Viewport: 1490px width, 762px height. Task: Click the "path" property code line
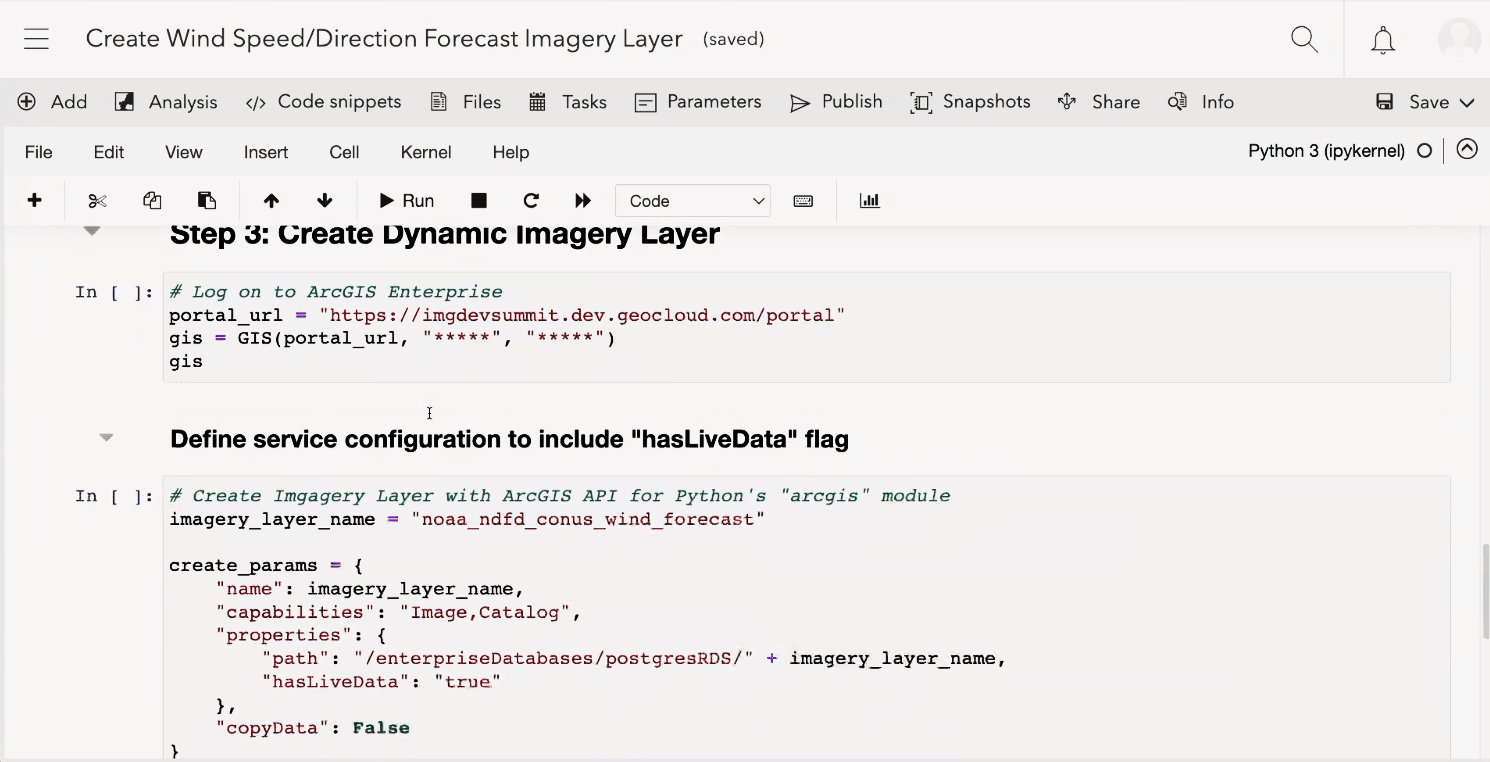[634, 658]
